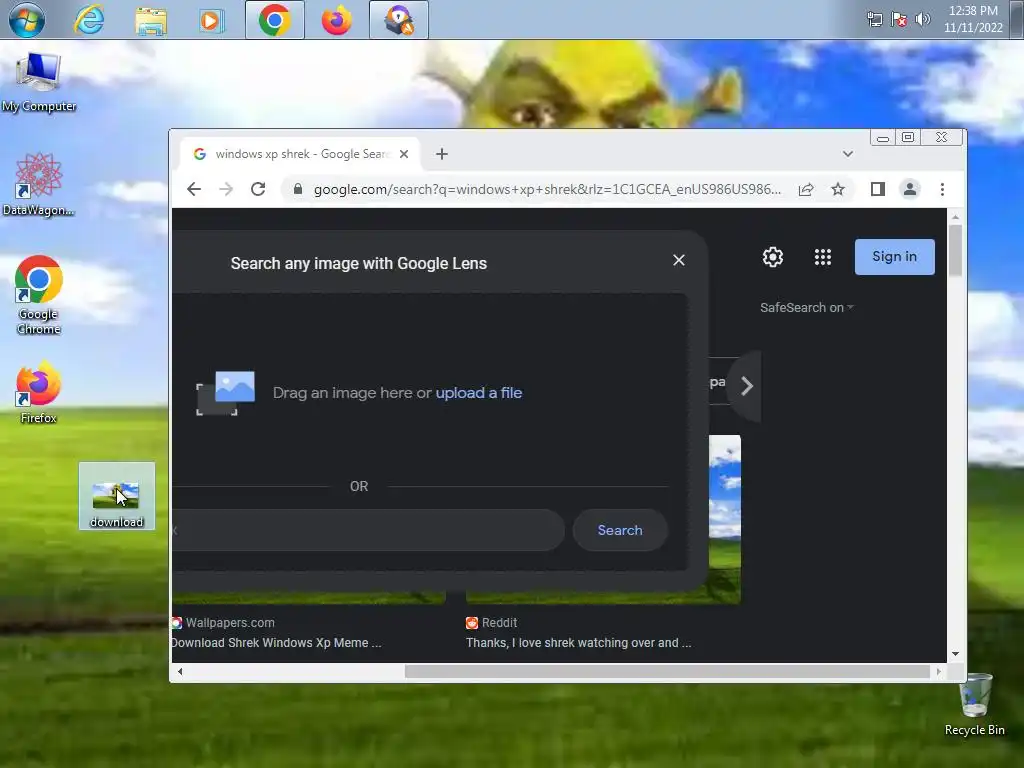Click the volume speaker tray icon
Viewport: 1024px width, 768px height.
tap(922, 20)
